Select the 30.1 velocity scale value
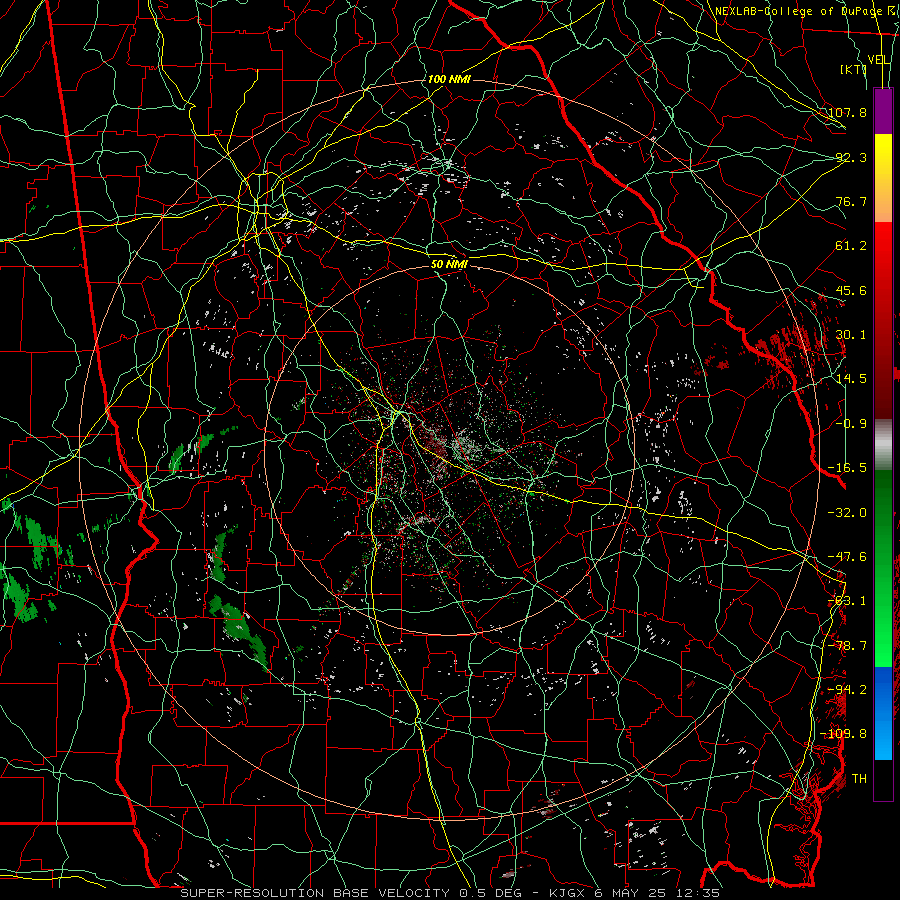This screenshot has height=900, width=900. (x=851, y=335)
